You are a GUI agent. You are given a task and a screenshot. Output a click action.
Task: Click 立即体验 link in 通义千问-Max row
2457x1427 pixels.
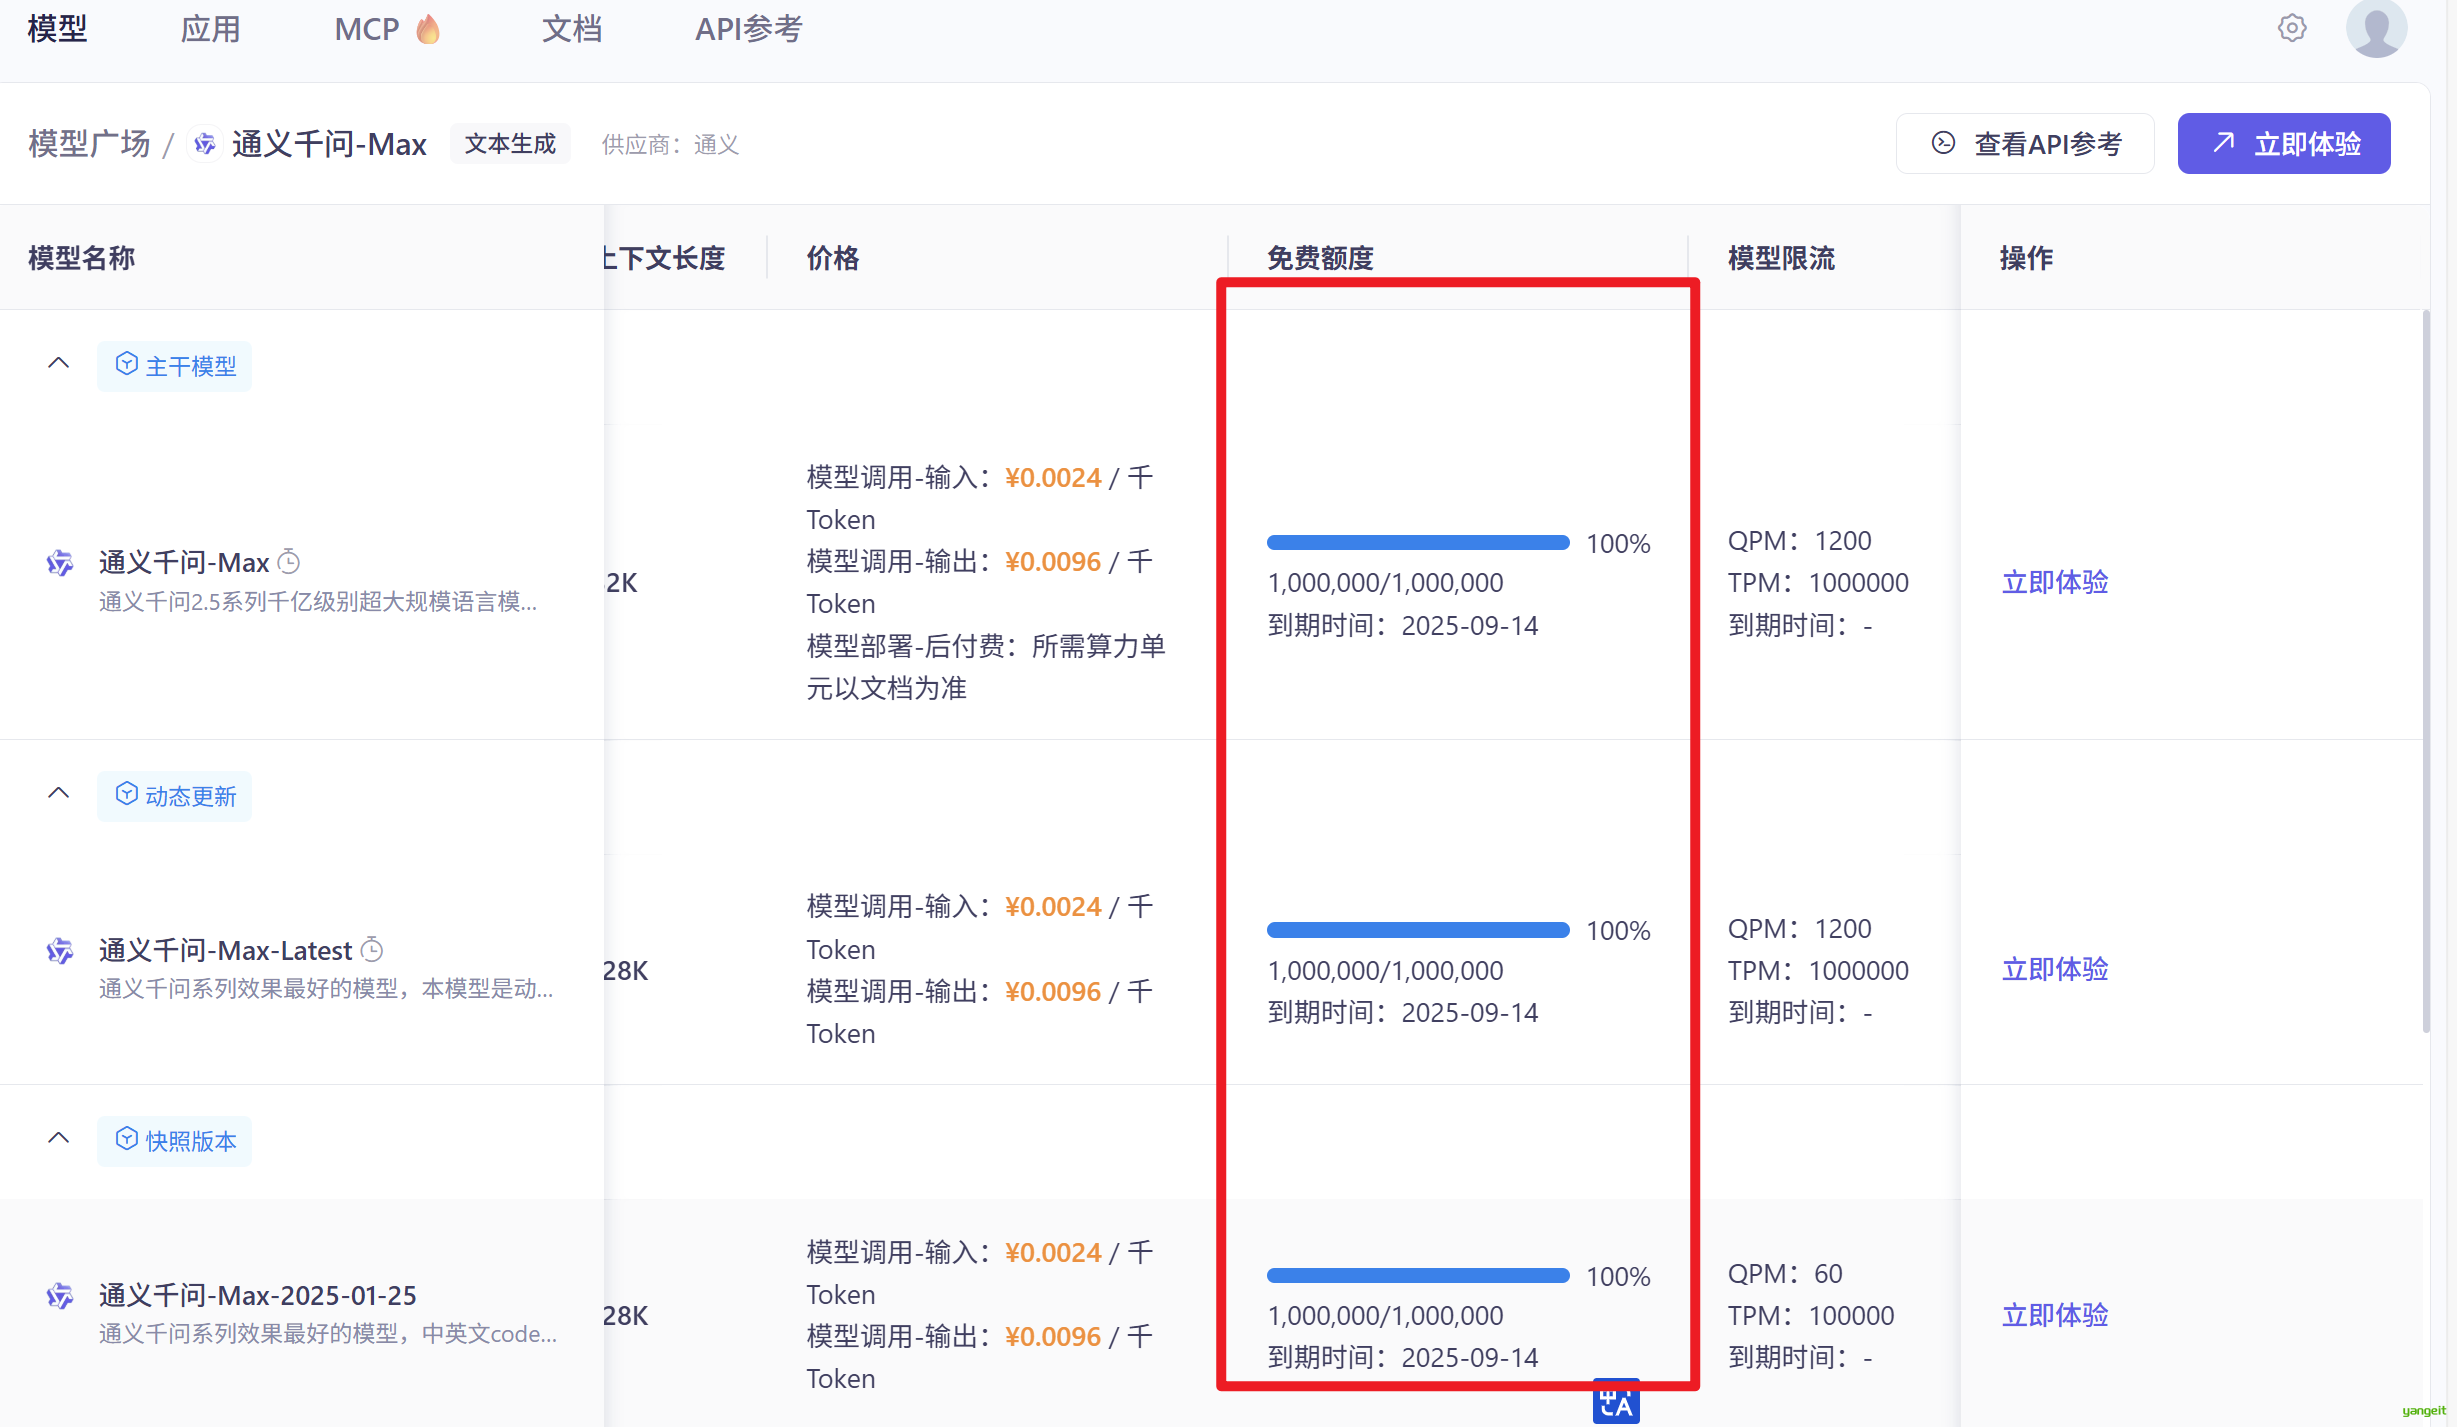click(x=2055, y=582)
